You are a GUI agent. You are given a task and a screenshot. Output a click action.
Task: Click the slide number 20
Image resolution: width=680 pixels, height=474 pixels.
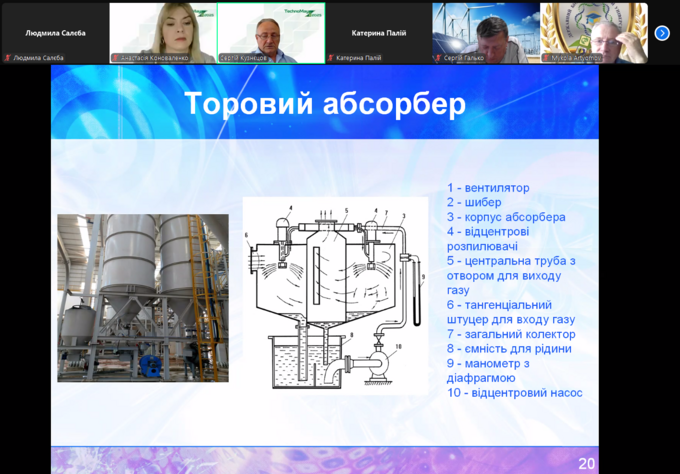tap(586, 462)
